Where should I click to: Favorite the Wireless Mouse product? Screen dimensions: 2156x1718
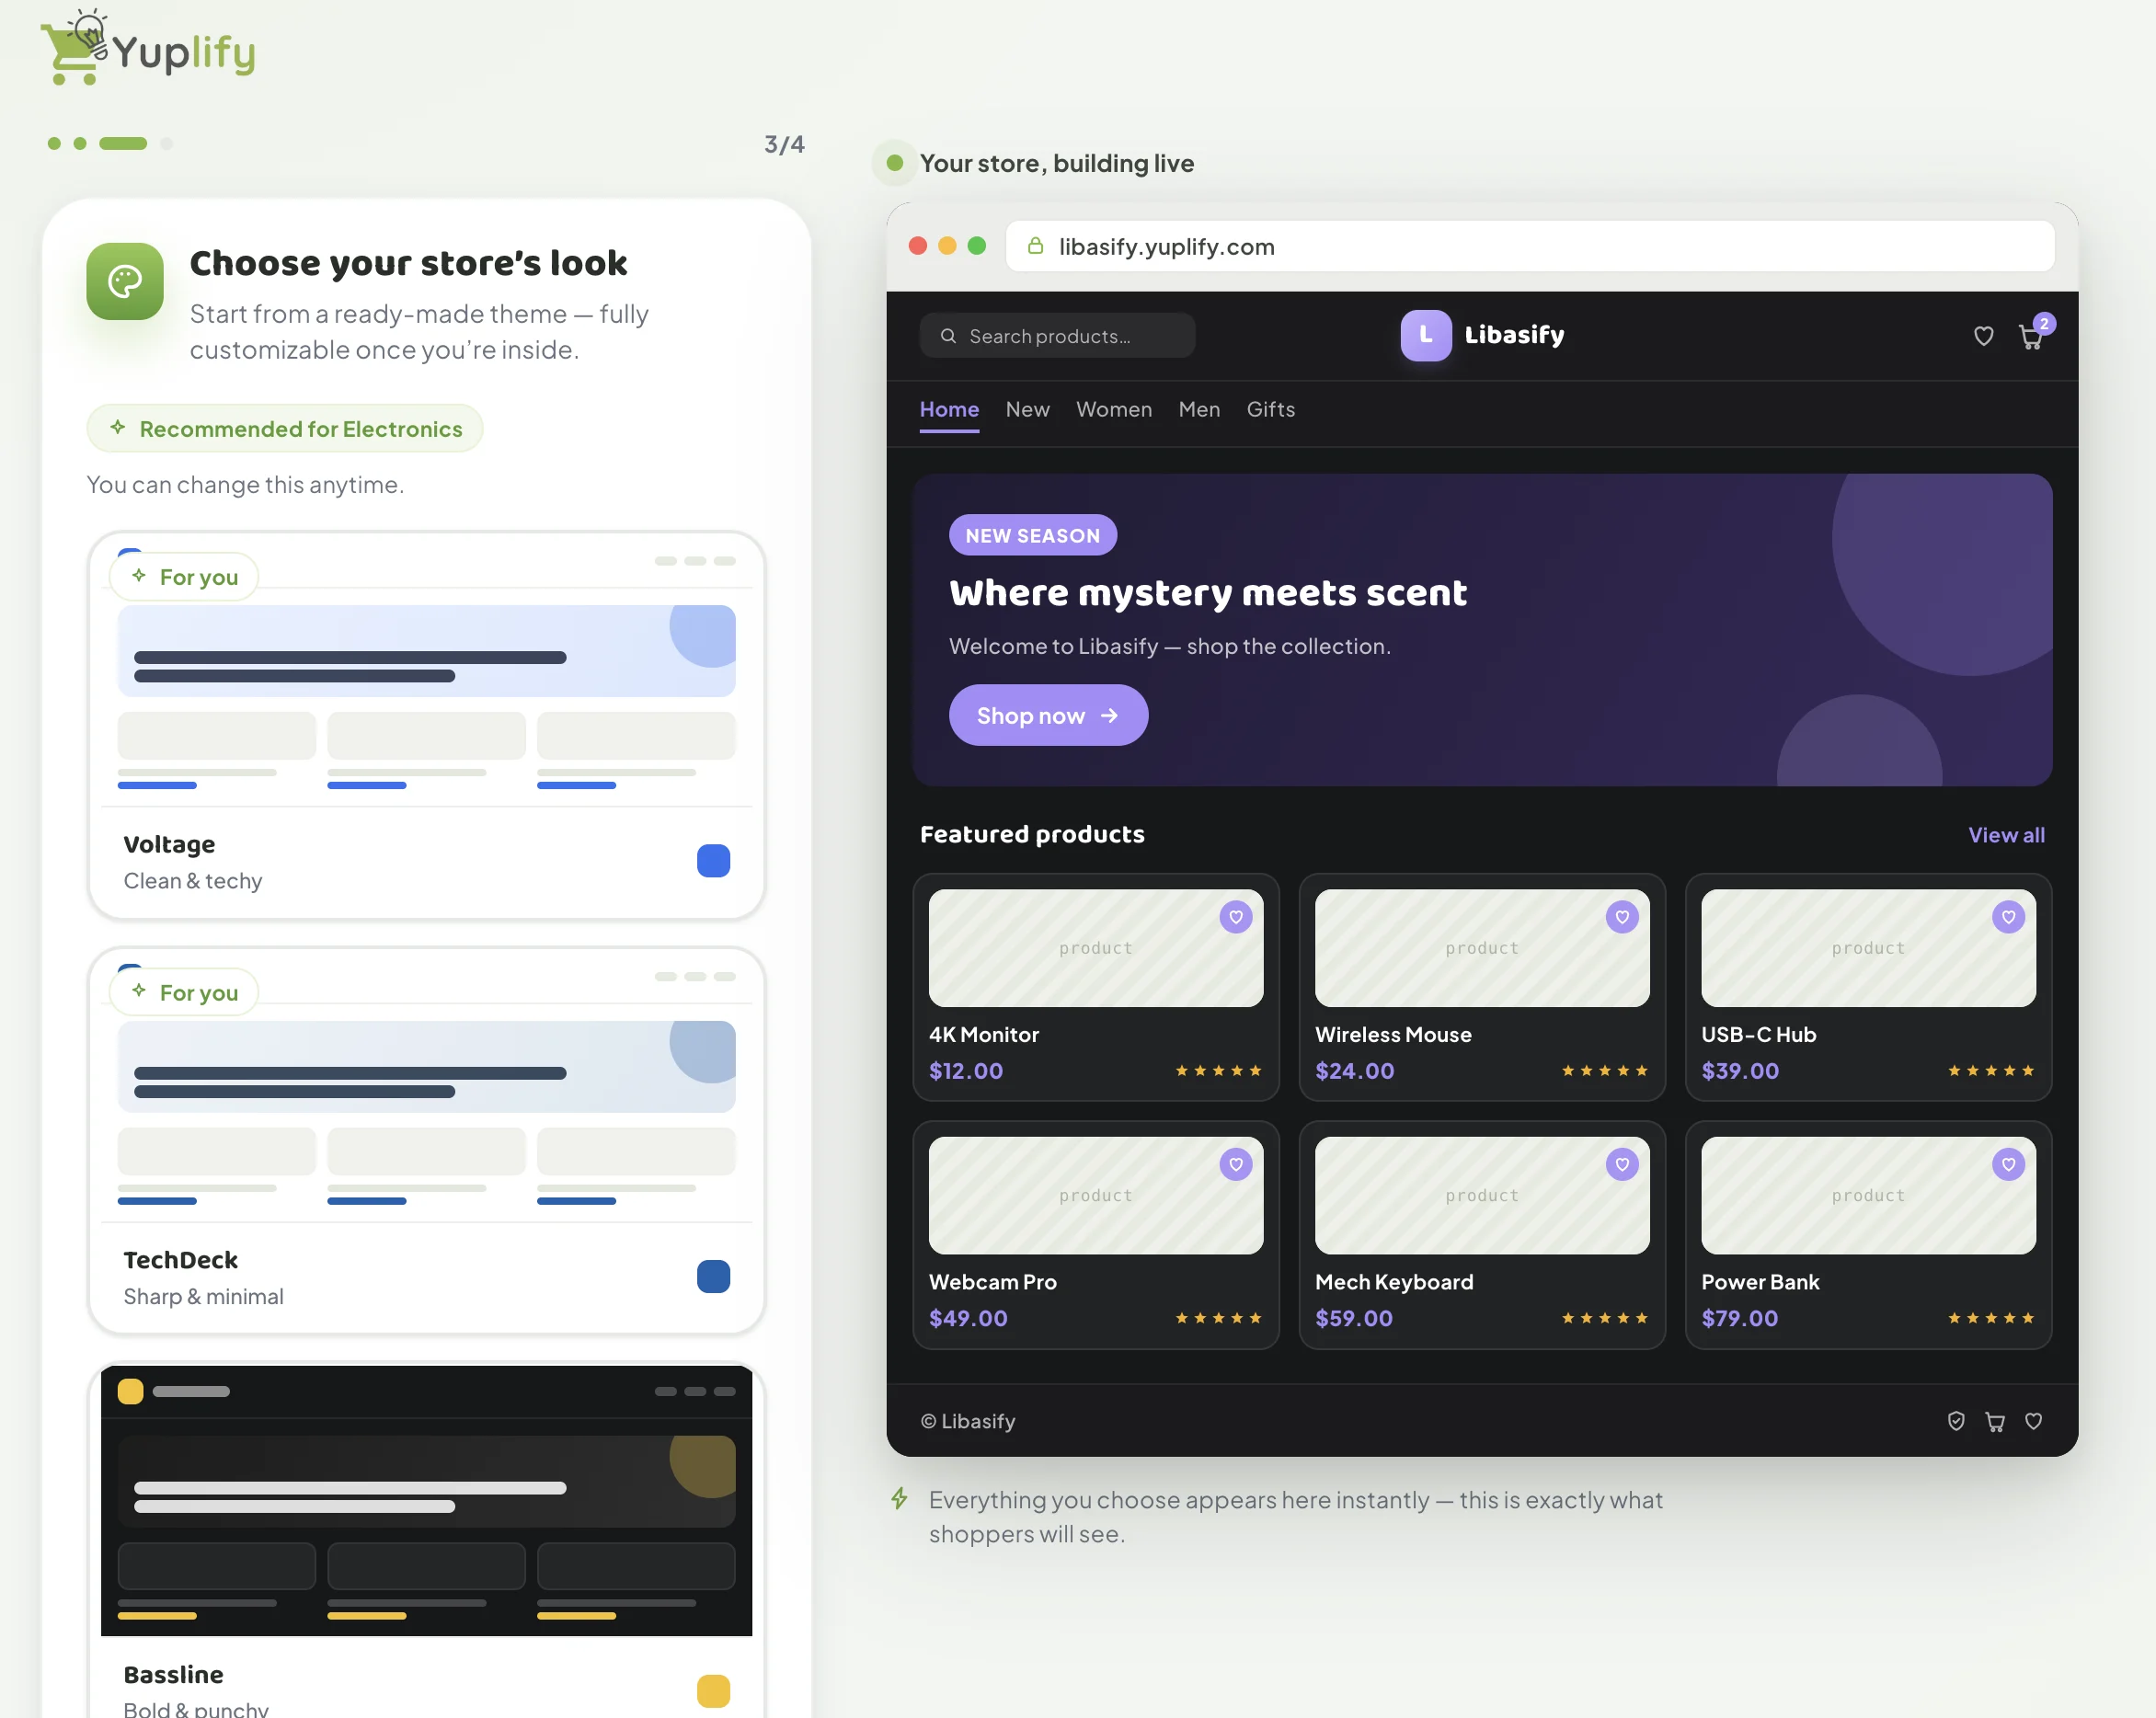tap(1621, 917)
